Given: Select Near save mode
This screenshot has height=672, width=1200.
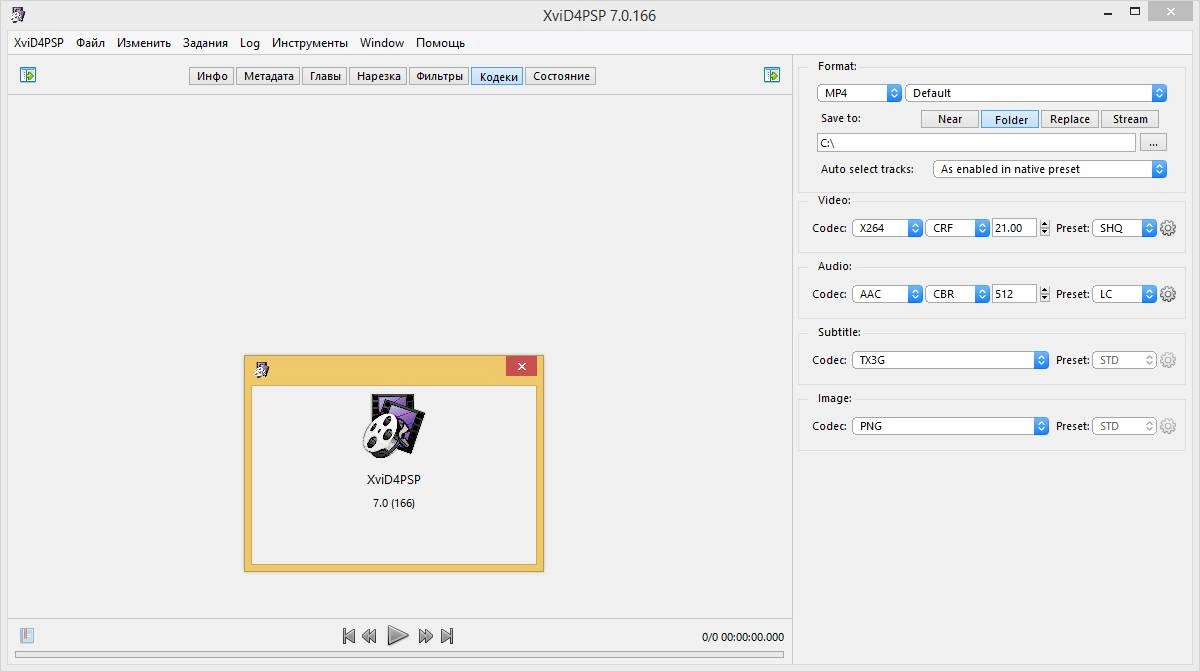Looking at the screenshot, I should [950, 119].
